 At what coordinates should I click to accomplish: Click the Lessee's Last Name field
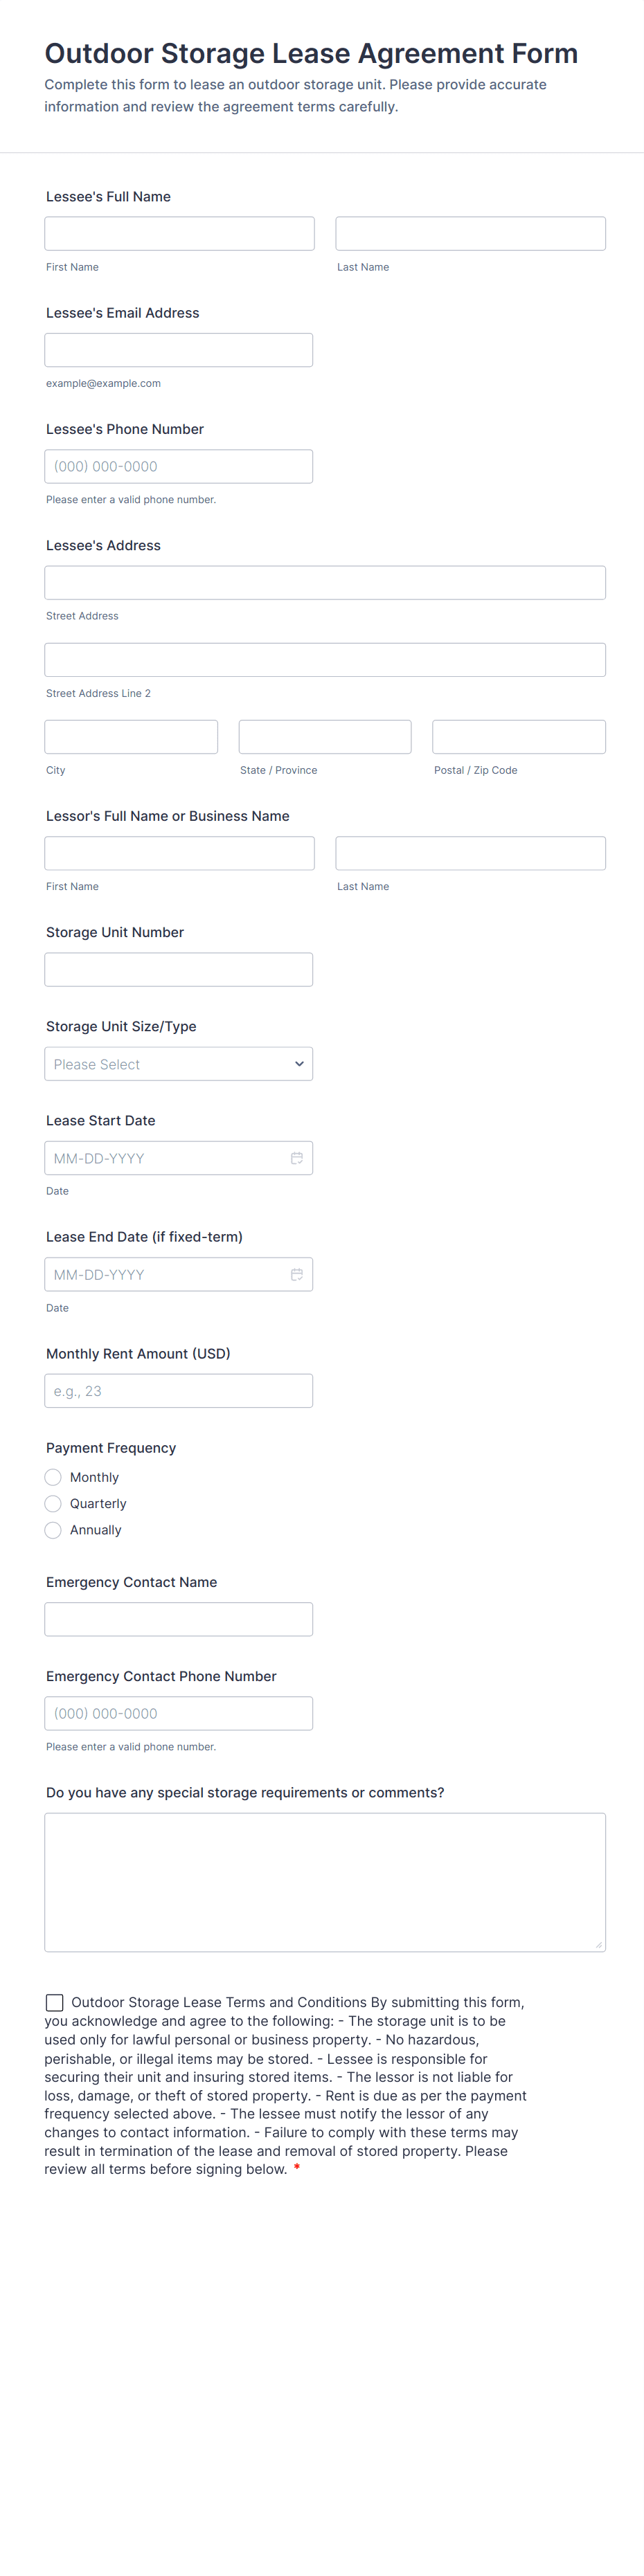[x=470, y=234]
